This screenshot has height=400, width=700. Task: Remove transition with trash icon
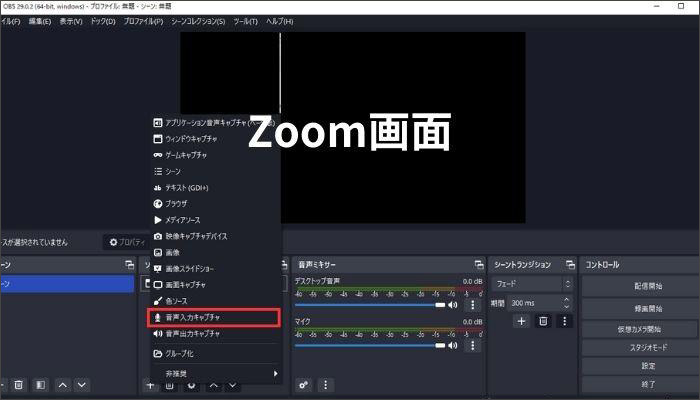pyautogui.click(x=543, y=321)
